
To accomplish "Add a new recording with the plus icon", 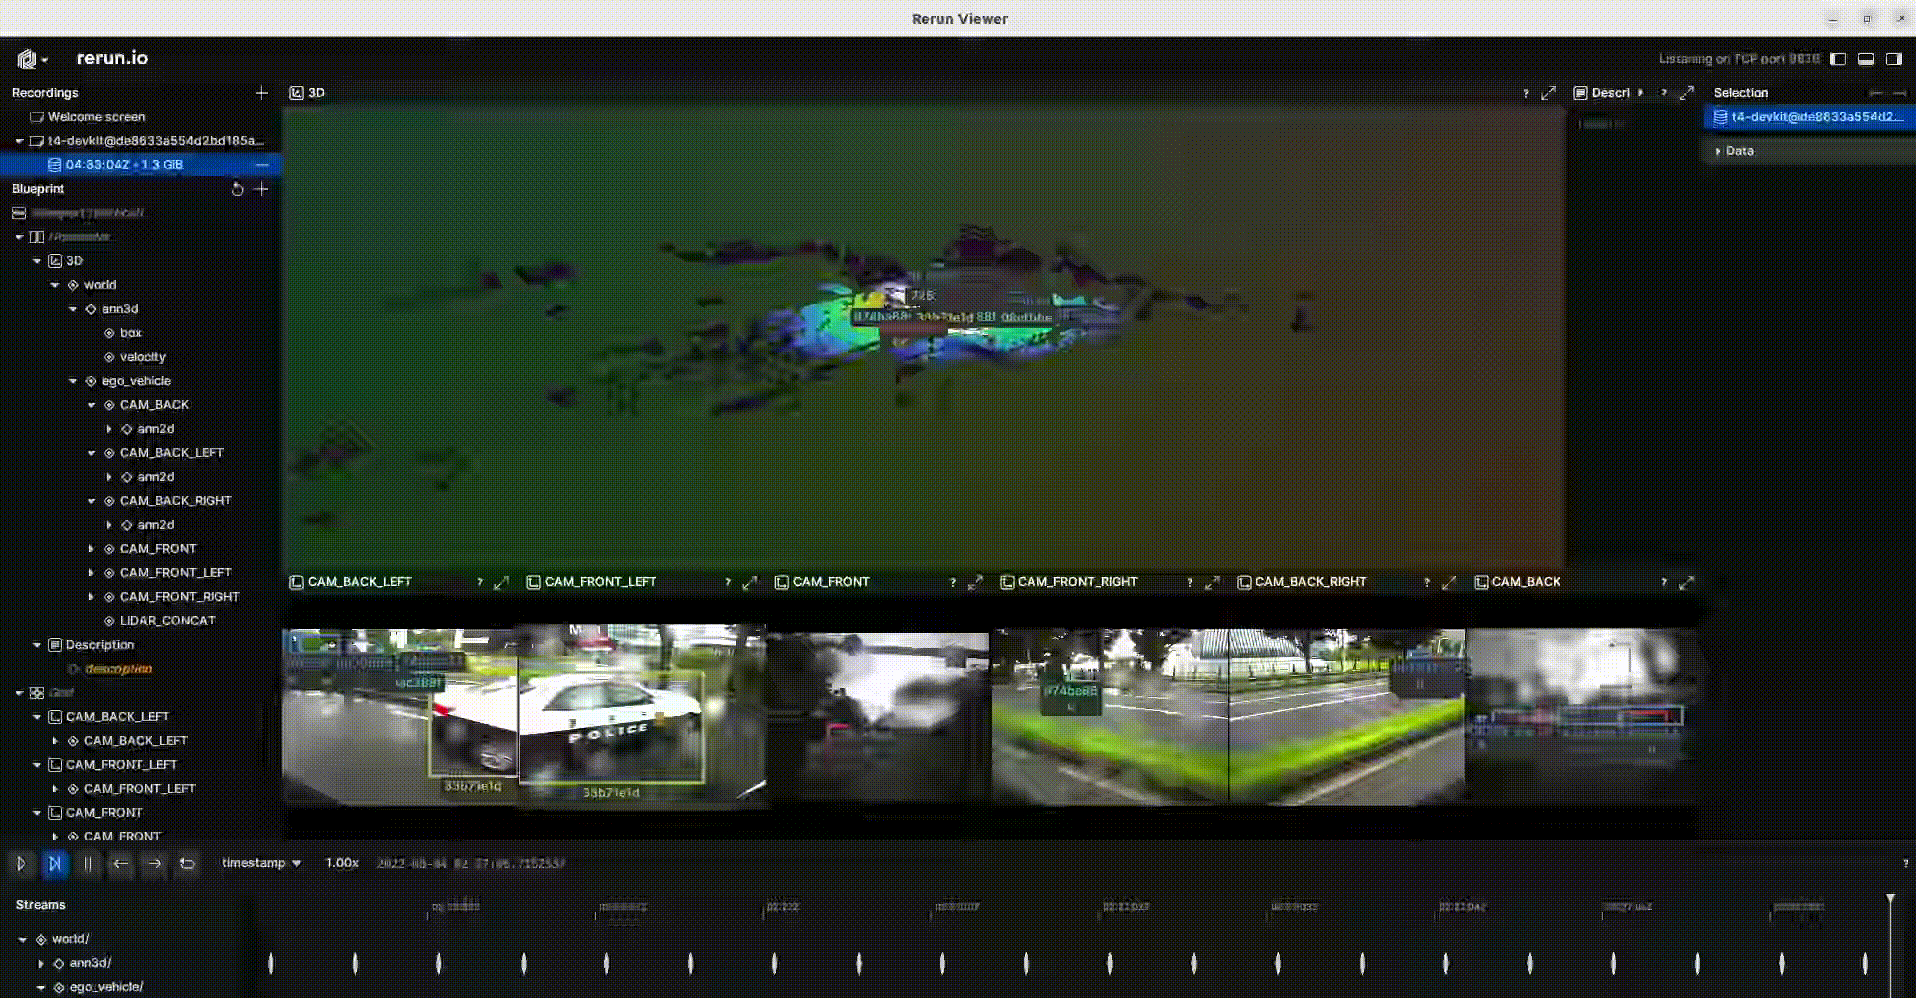I will 261,92.
